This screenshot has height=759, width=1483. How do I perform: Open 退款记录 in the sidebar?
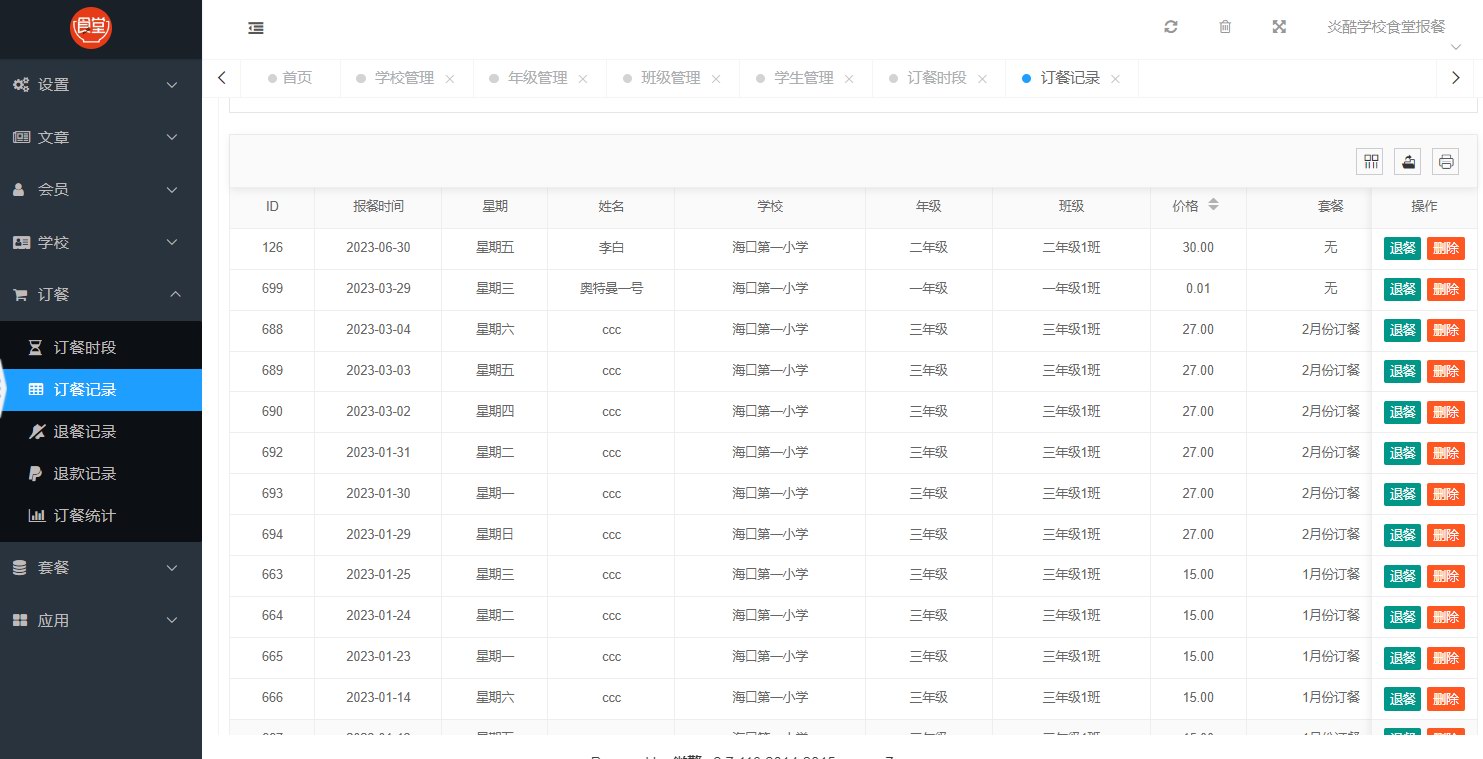click(x=101, y=474)
